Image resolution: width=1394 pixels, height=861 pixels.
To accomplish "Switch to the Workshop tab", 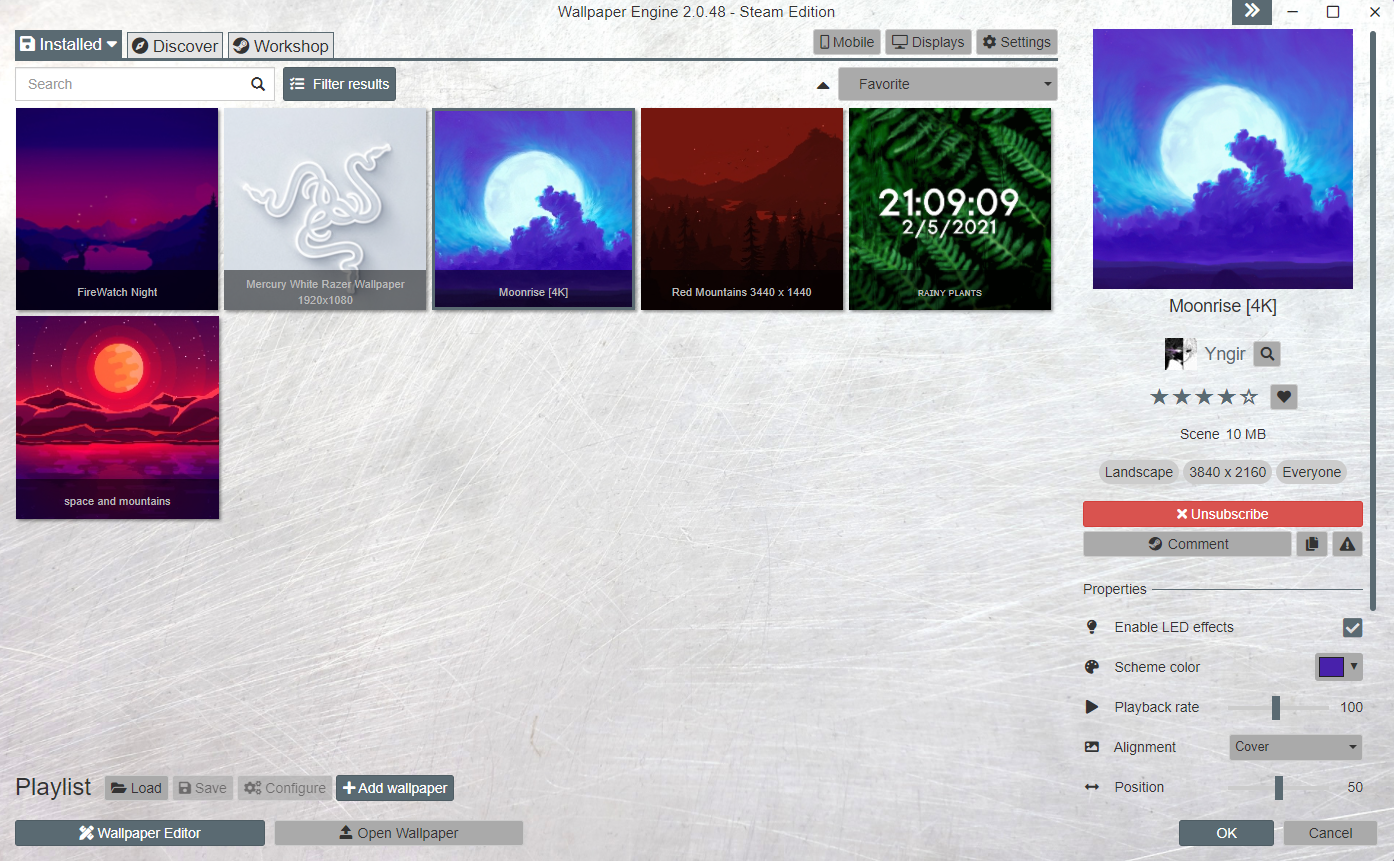I will 280,46.
